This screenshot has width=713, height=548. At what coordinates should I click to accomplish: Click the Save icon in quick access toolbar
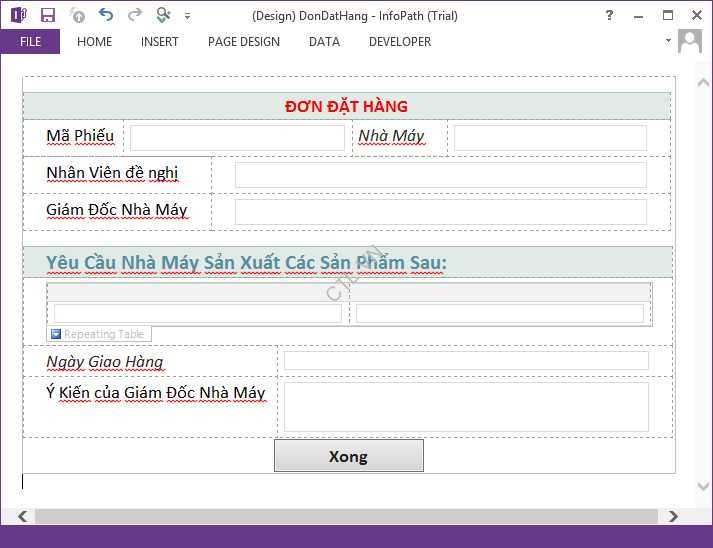click(x=47, y=15)
